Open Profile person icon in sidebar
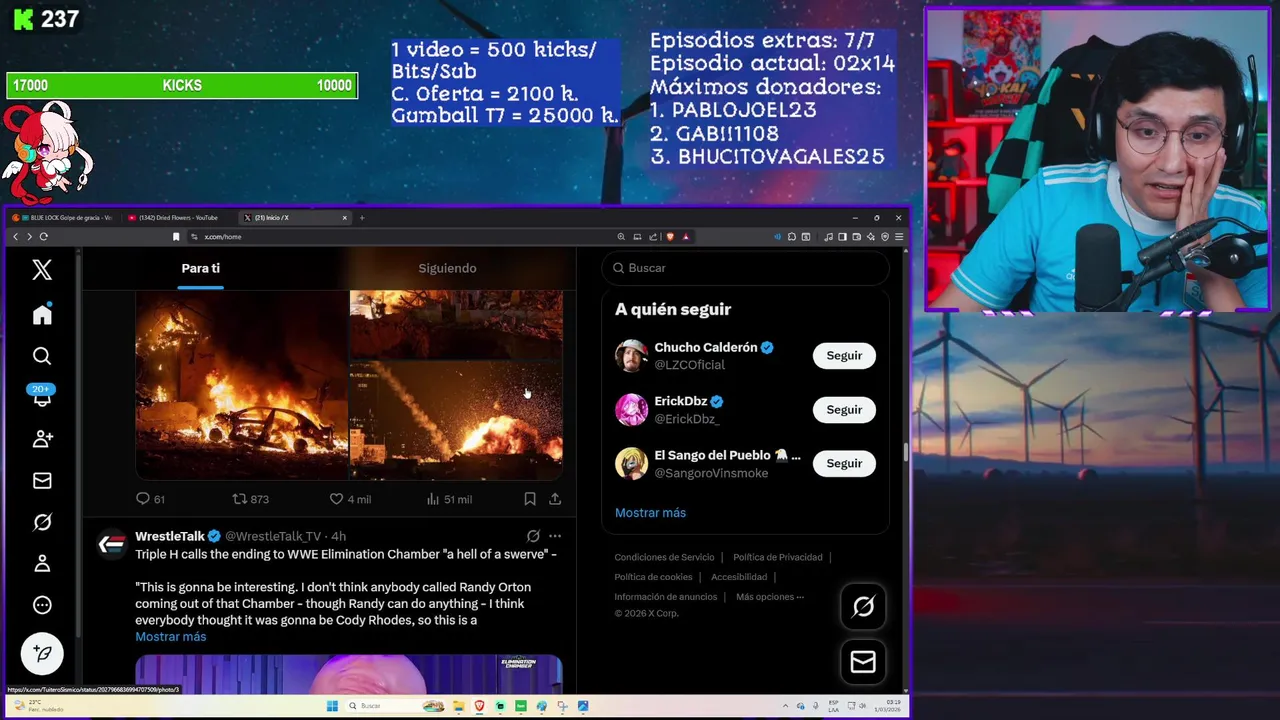This screenshot has height=720, width=1280. (42, 564)
